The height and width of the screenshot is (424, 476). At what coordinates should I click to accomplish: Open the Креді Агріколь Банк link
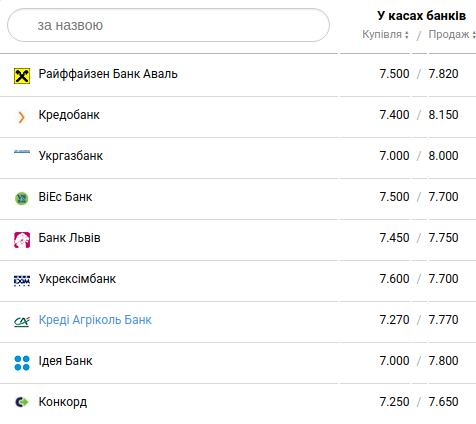pyautogui.click(x=95, y=320)
